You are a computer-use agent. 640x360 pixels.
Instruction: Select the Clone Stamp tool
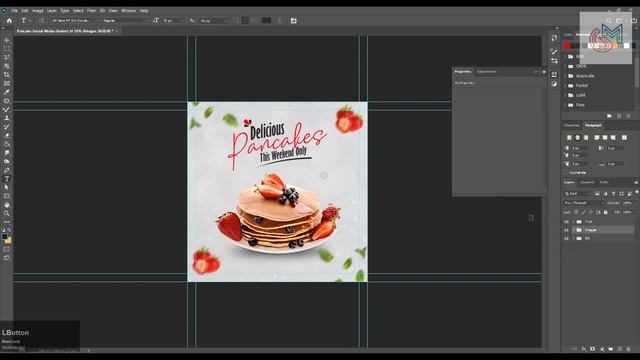[7, 118]
